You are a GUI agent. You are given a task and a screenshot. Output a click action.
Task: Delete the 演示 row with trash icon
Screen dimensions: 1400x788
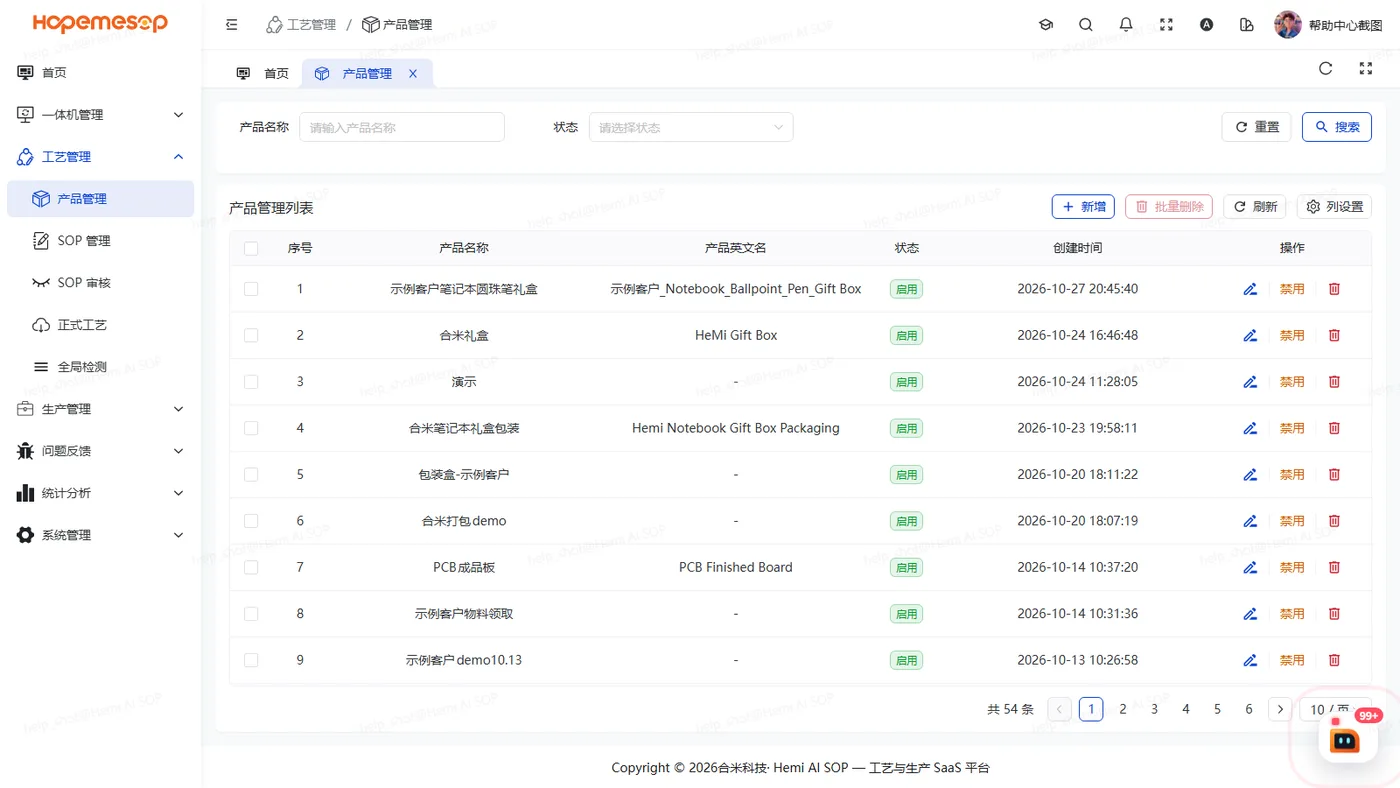coord(1334,382)
